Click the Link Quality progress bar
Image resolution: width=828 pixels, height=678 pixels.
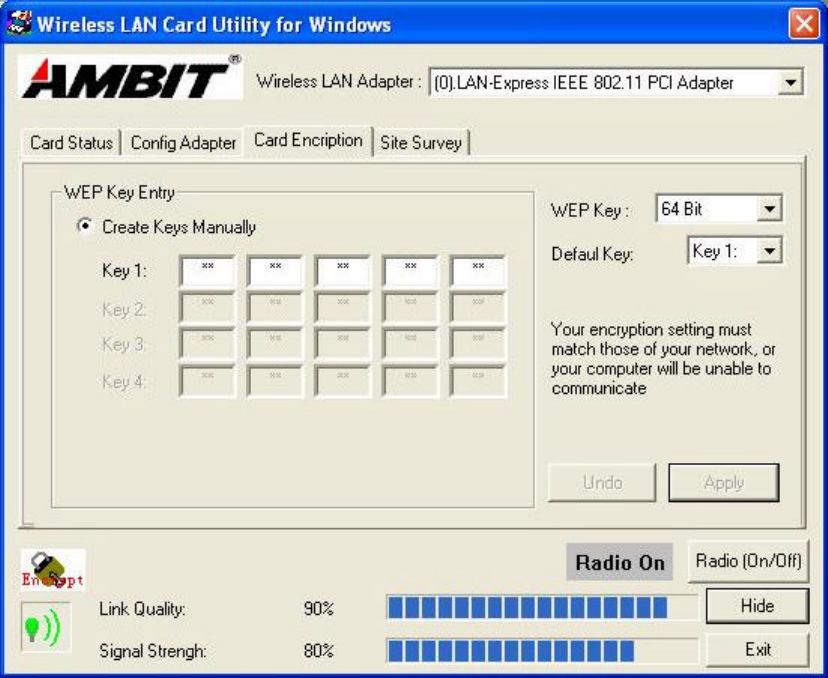tap(543, 607)
